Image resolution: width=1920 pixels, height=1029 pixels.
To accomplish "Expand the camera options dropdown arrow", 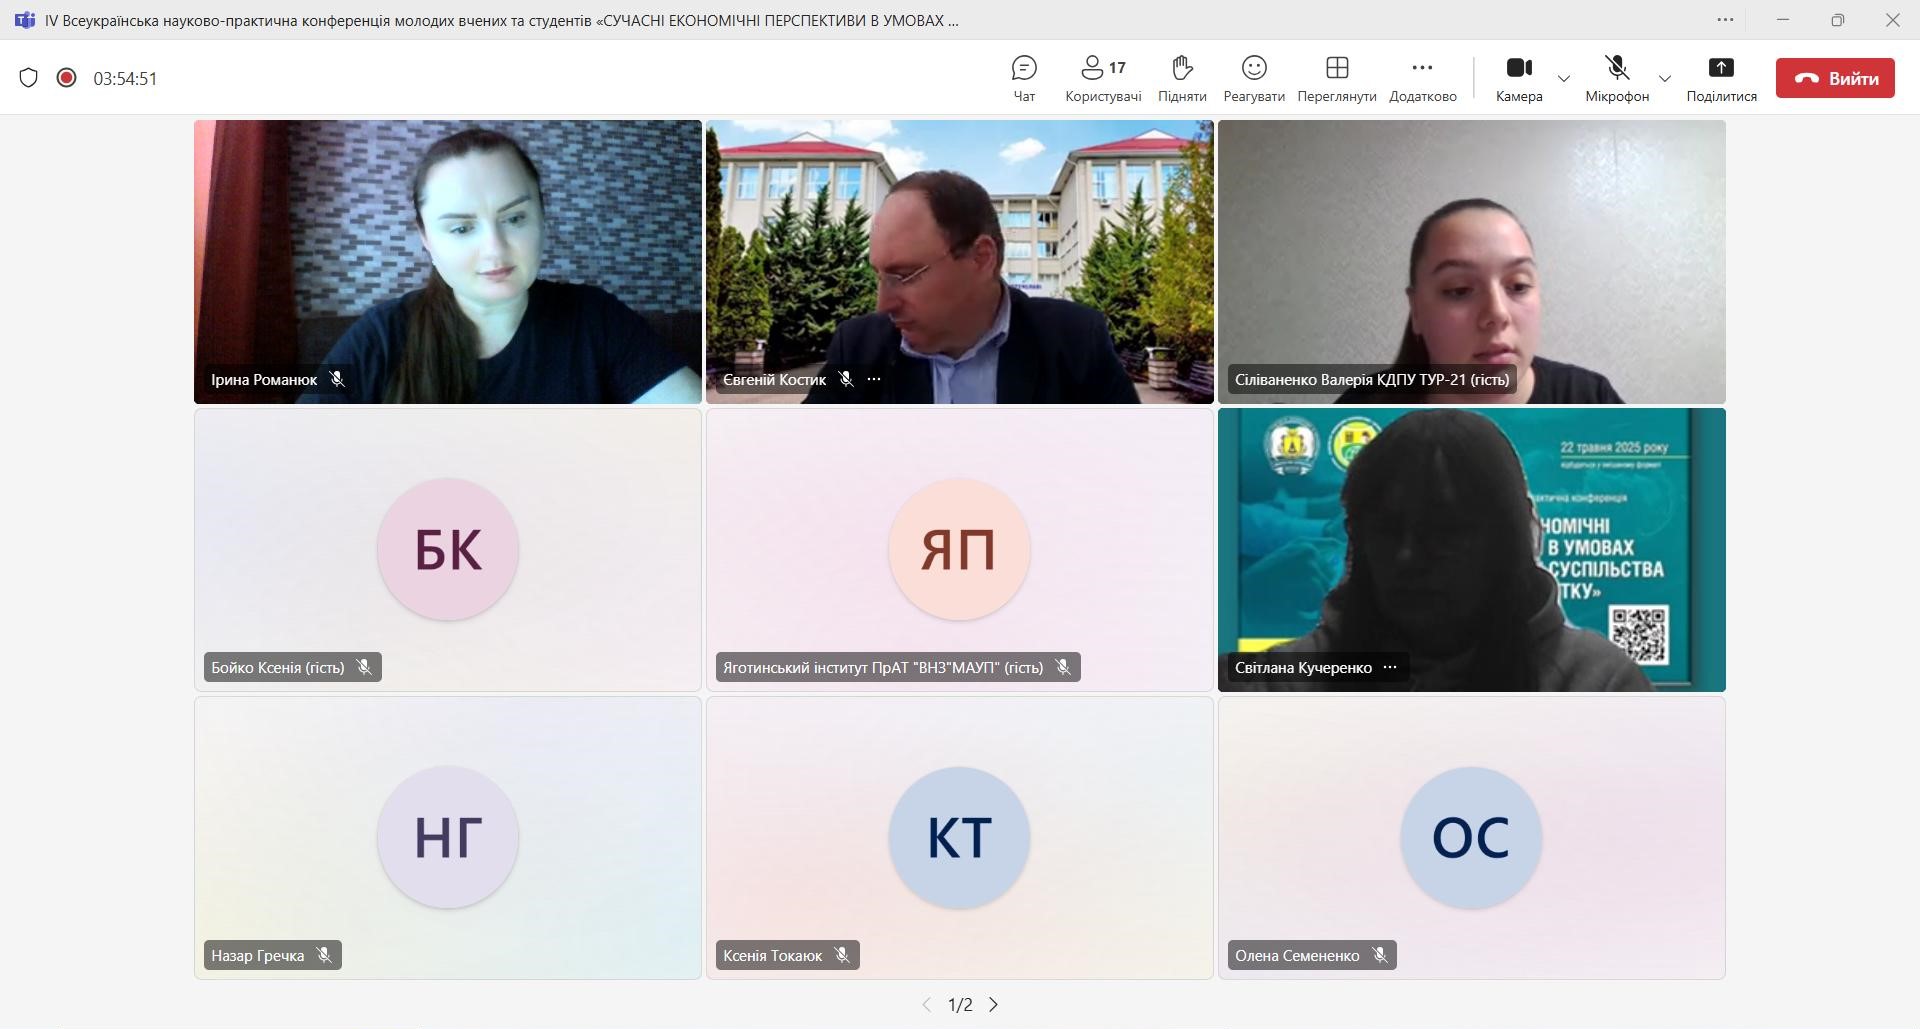I will (x=1564, y=79).
